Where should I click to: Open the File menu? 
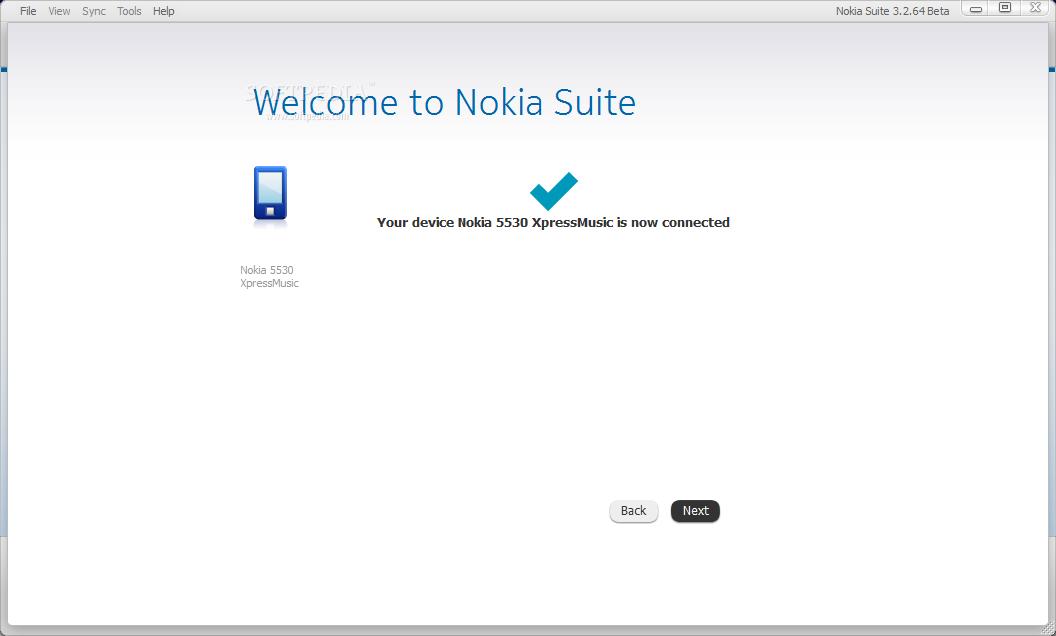[x=28, y=11]
